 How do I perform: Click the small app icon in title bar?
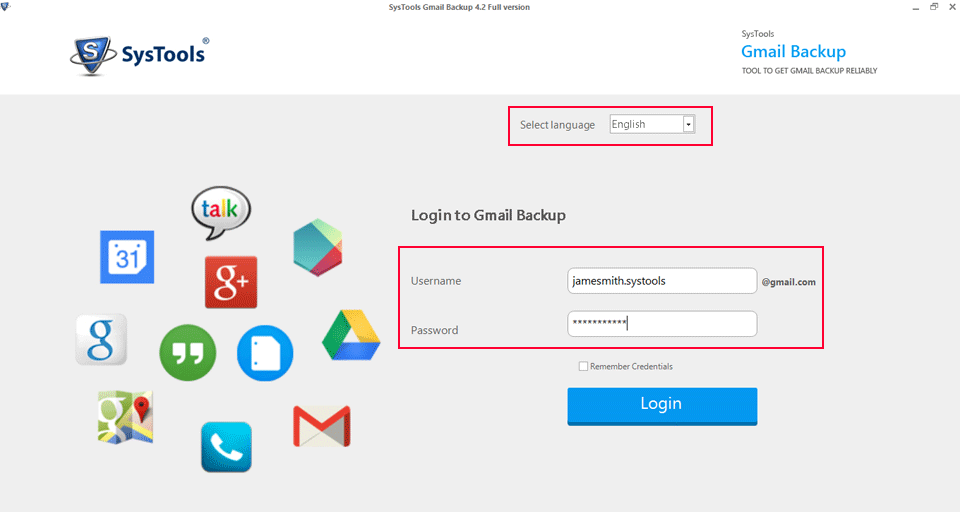[6, 7]
